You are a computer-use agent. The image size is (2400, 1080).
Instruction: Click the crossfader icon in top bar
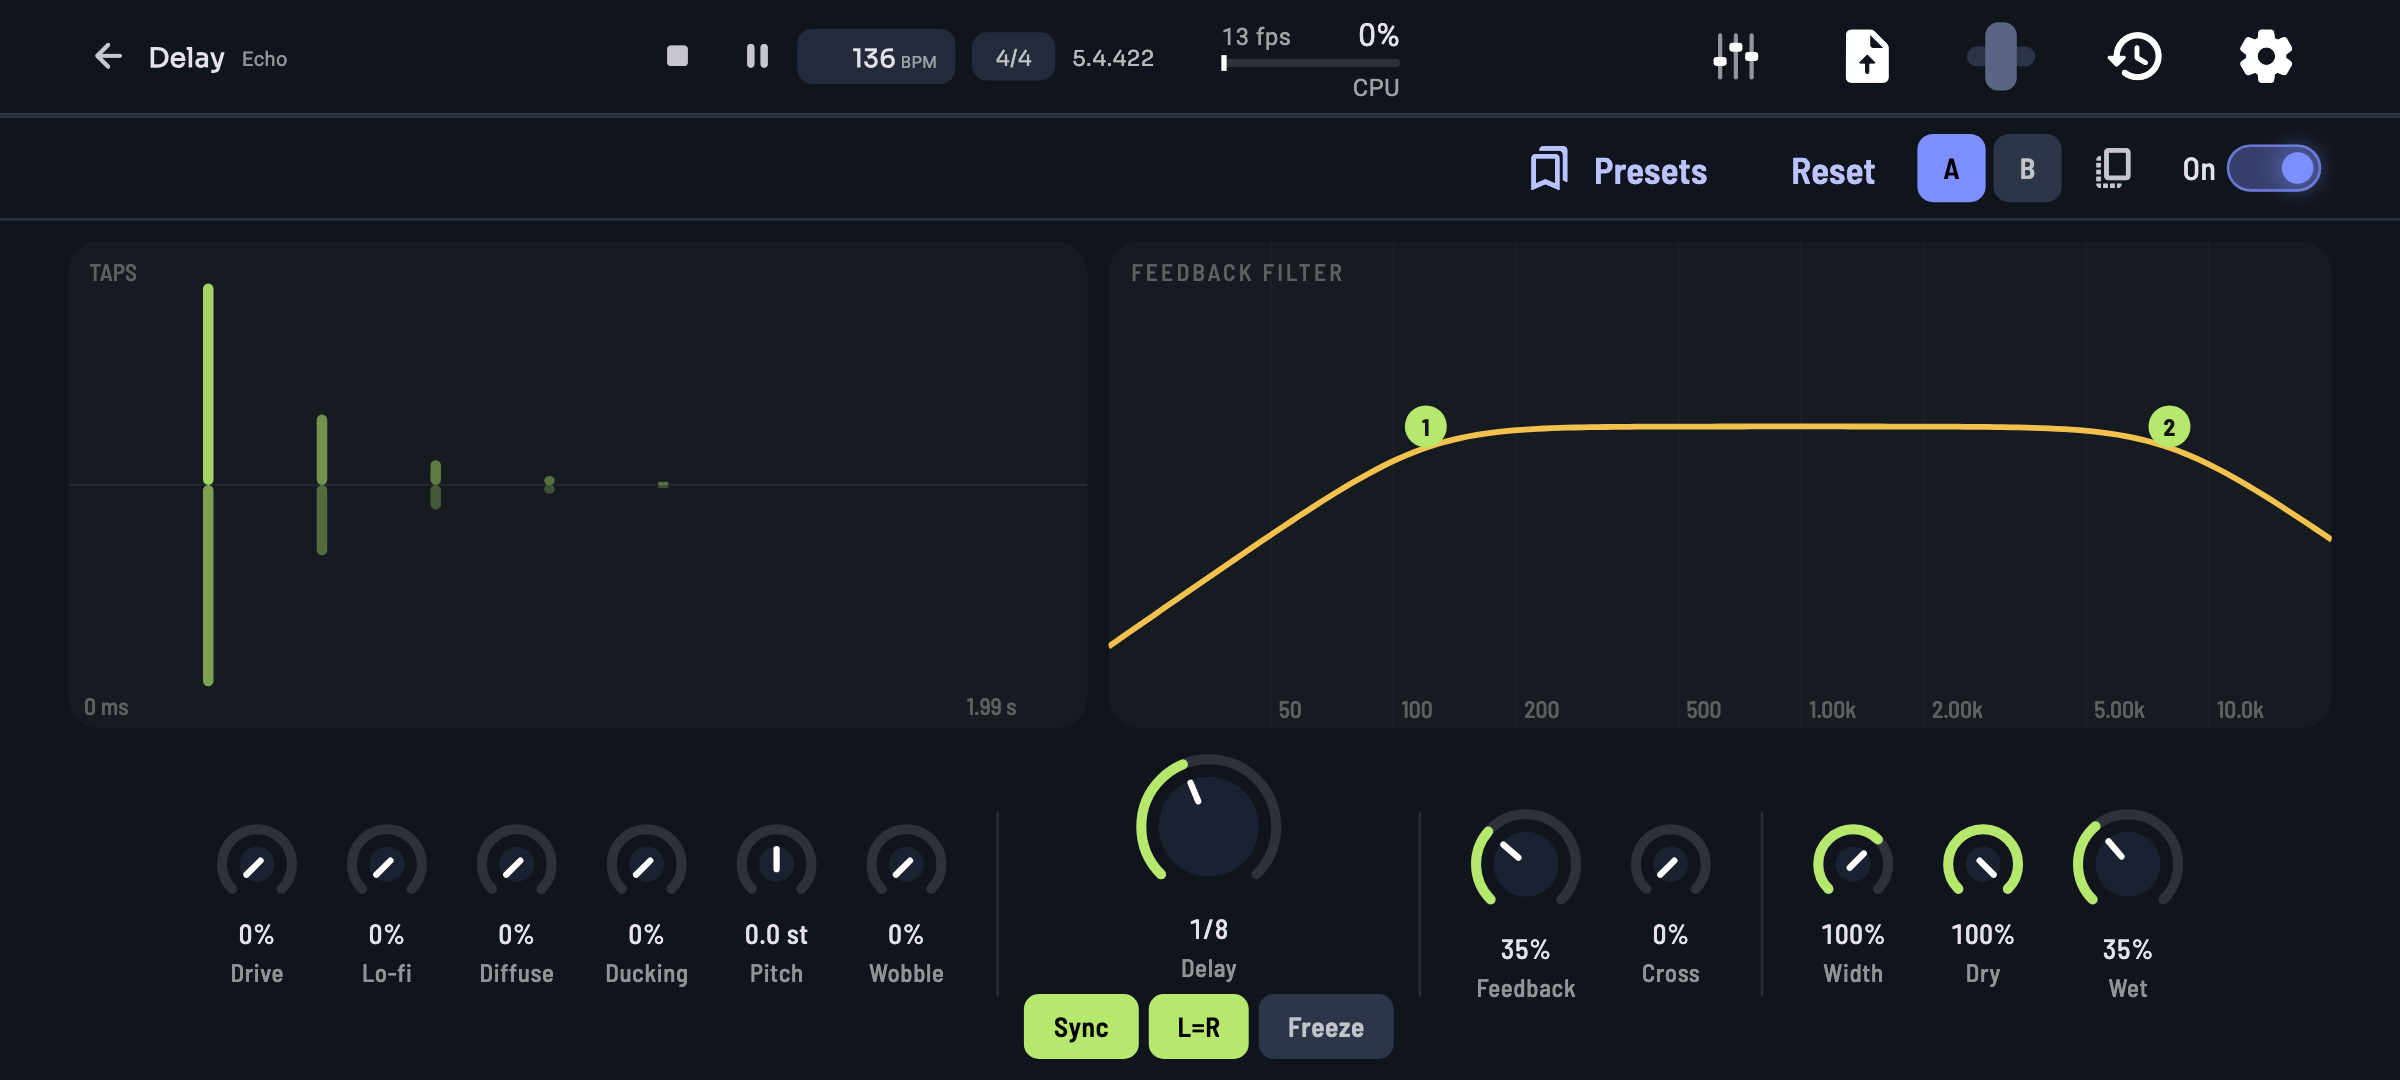(2000, 56)
